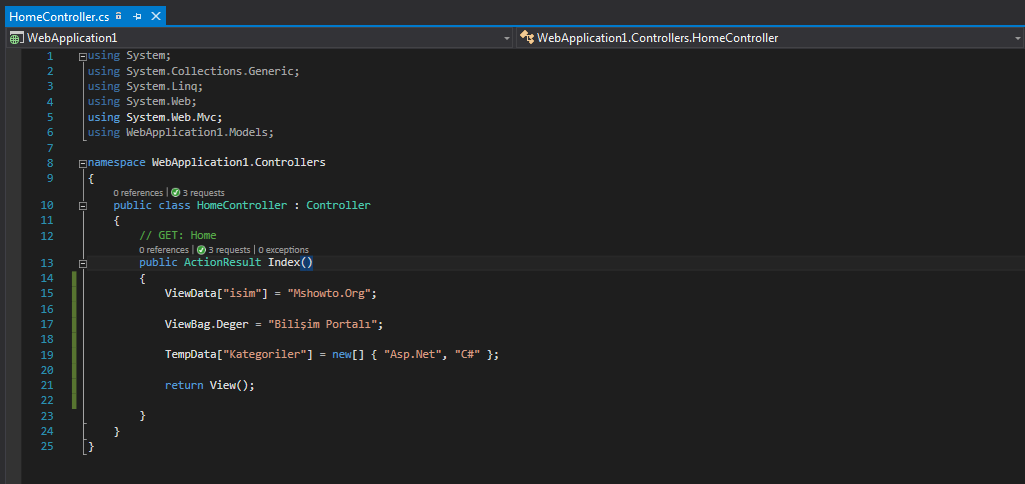Click line number 7 in the margin

click(50, 147)
